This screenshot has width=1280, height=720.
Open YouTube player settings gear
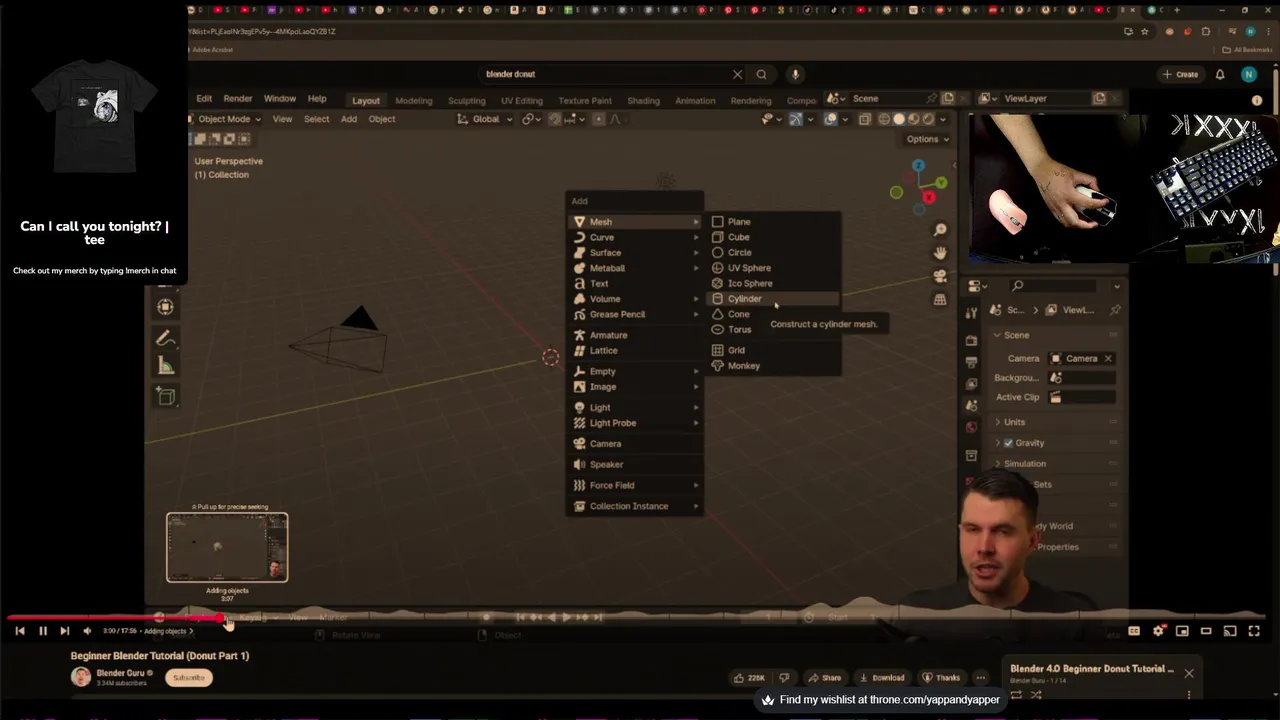1158,631
